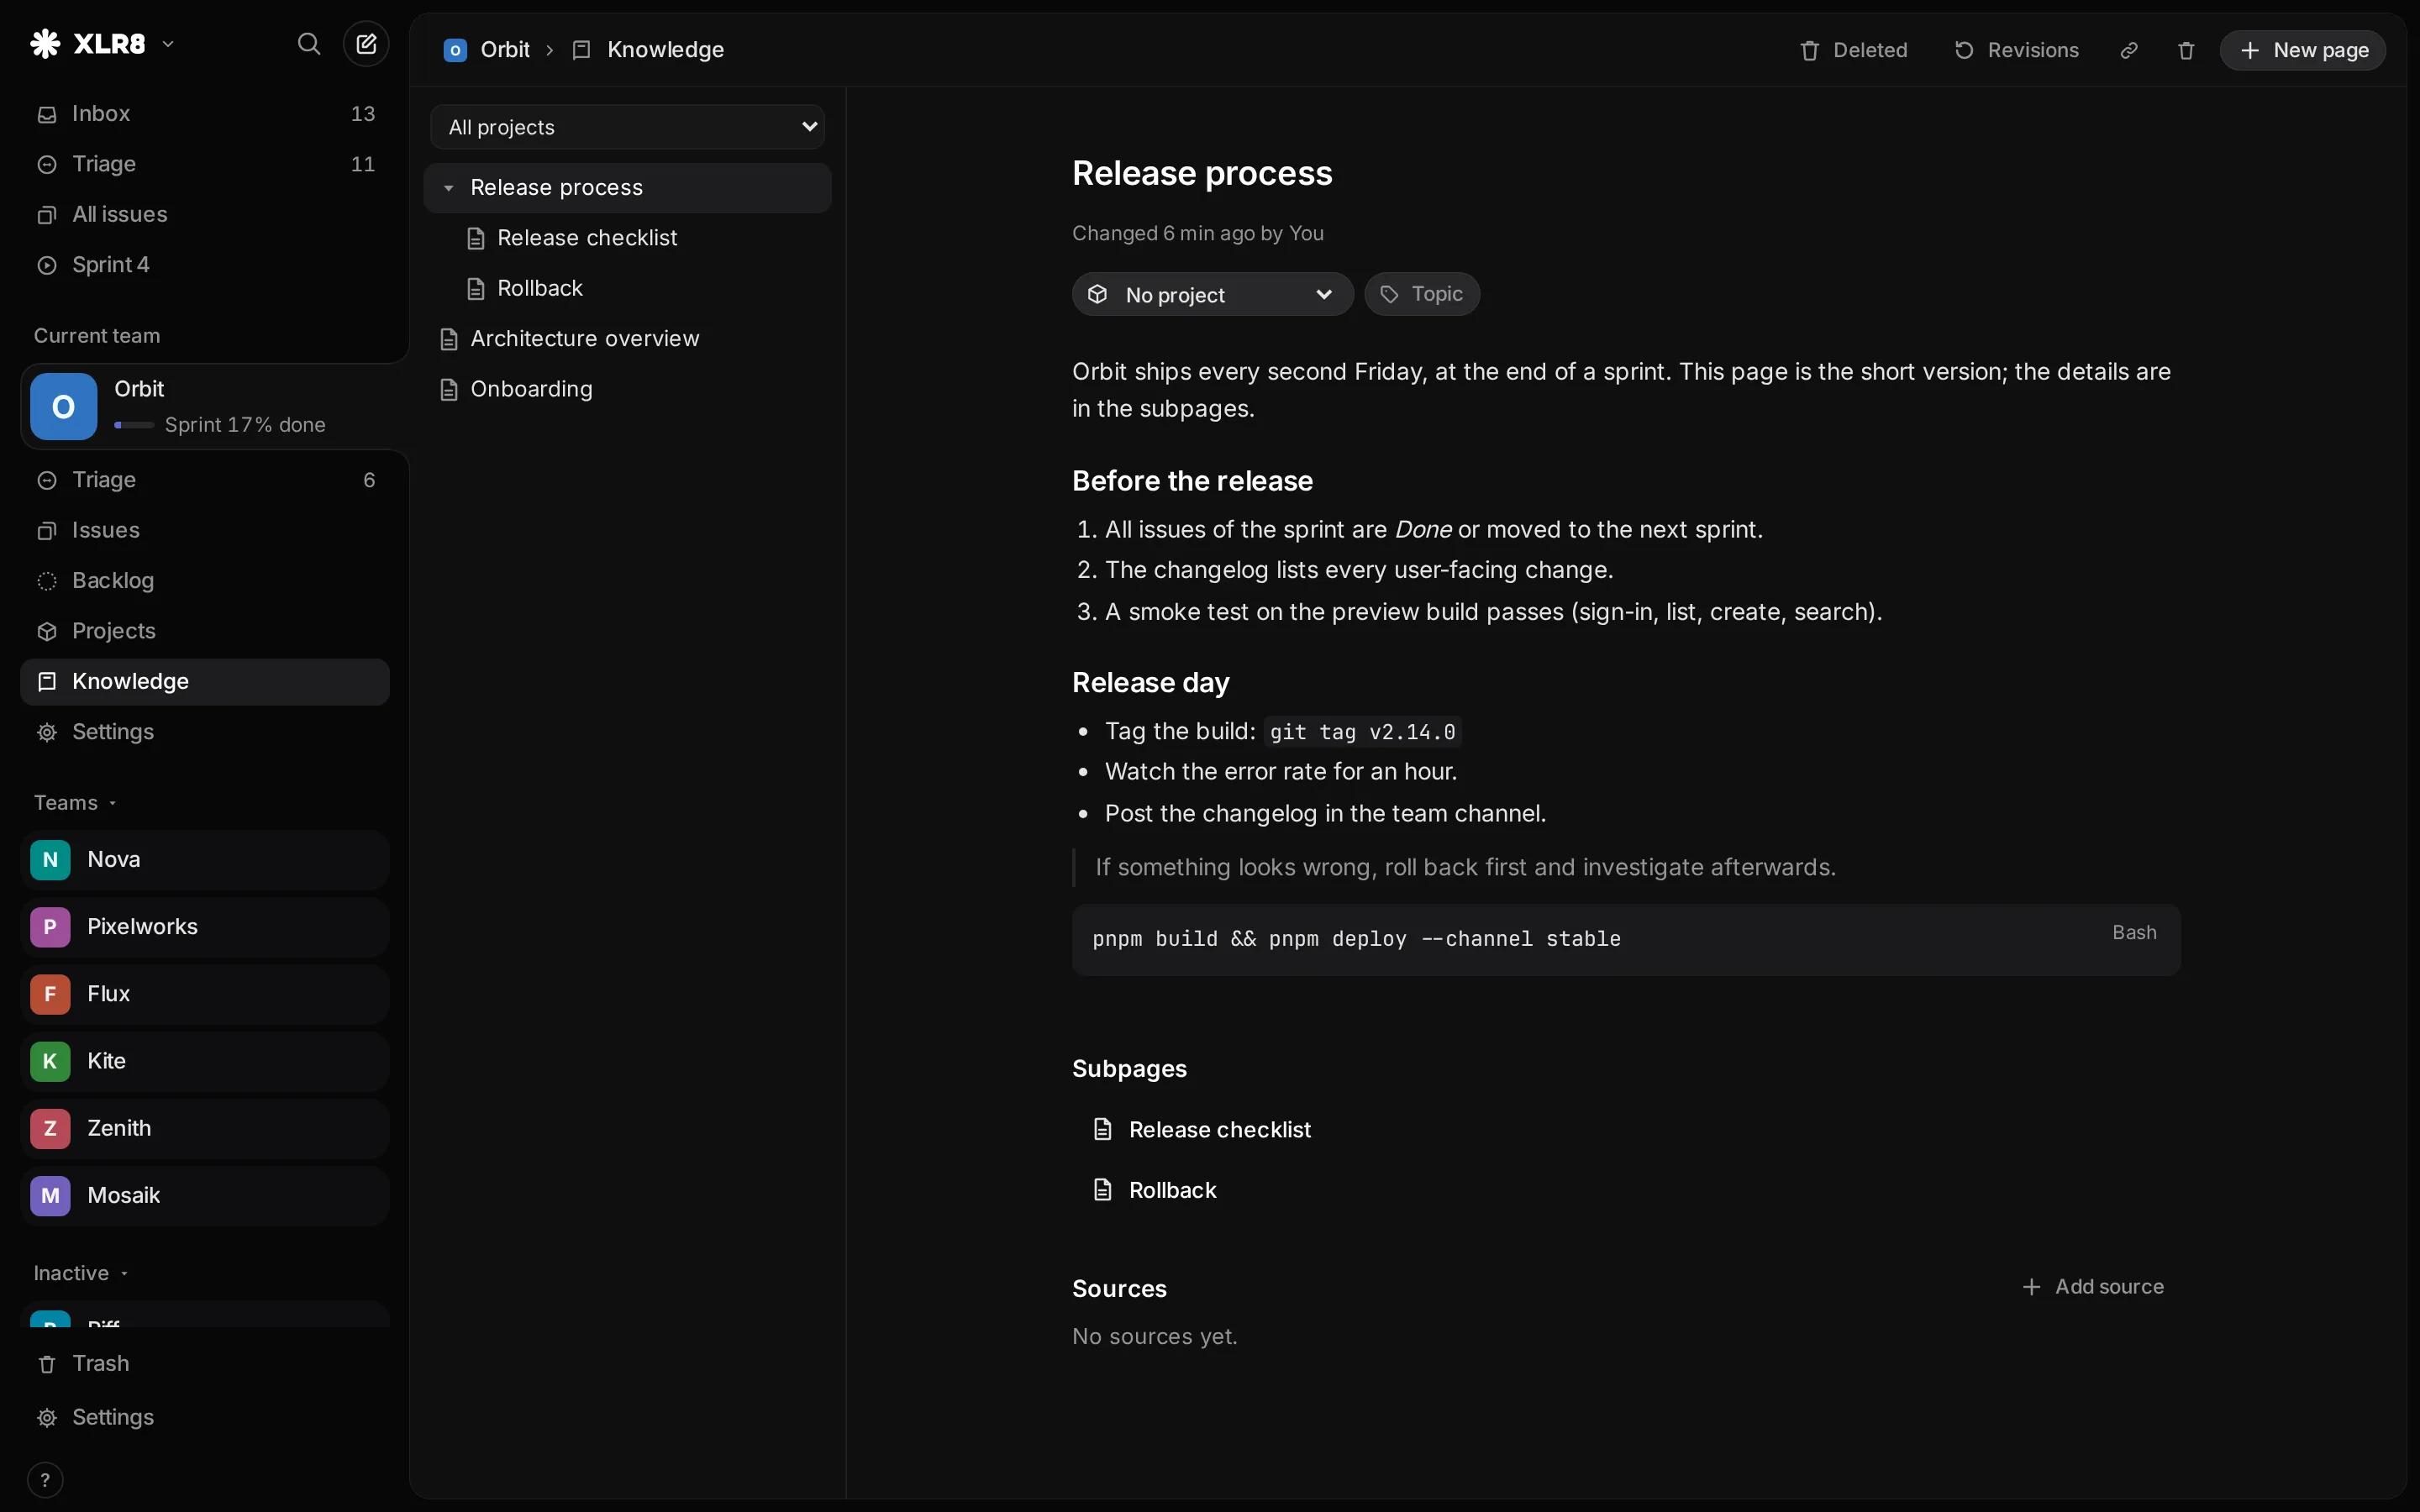This screenshot has height=1512, width=2420.
Task: Switch to the Pixelworks team
Action: coord(205,927)
